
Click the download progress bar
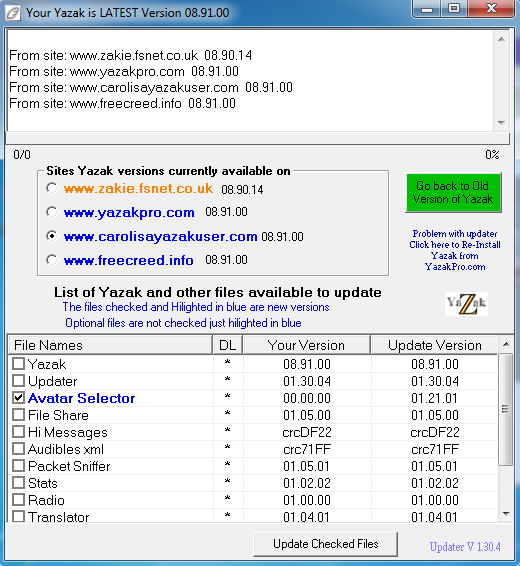click(257, 138)
